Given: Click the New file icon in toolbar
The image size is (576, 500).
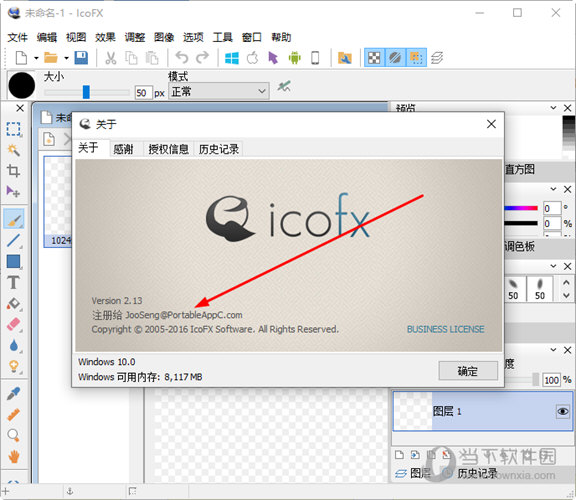Looking at the screenshot, I should pyautogui.click(x=21, y=58).
